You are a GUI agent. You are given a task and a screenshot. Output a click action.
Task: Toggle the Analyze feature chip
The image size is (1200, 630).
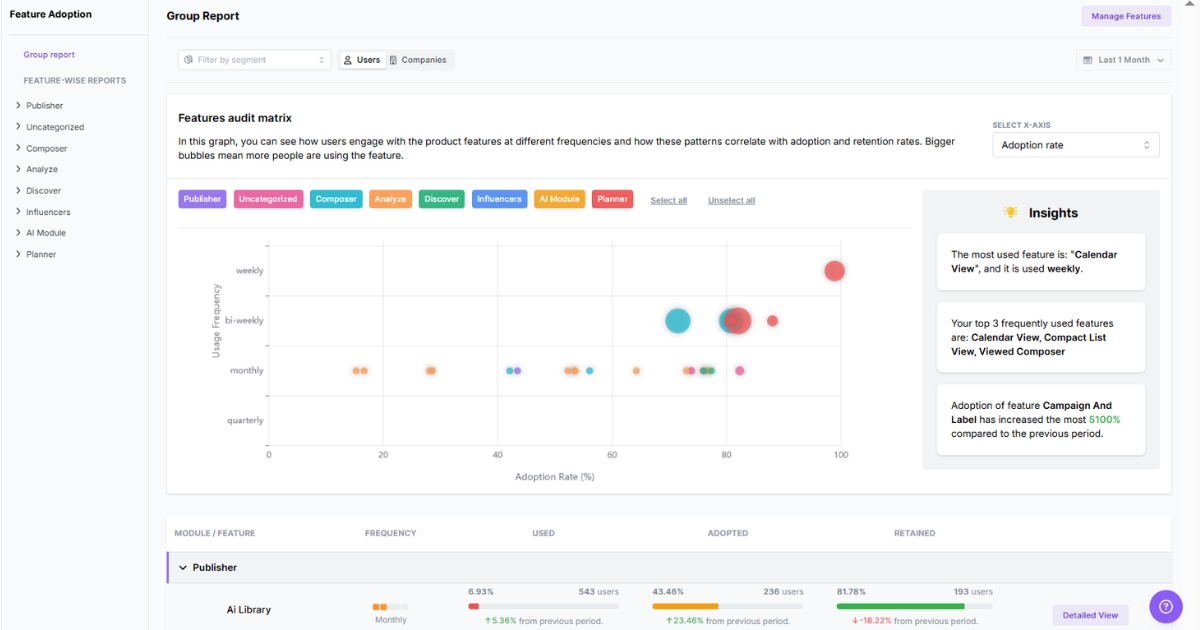389,198
